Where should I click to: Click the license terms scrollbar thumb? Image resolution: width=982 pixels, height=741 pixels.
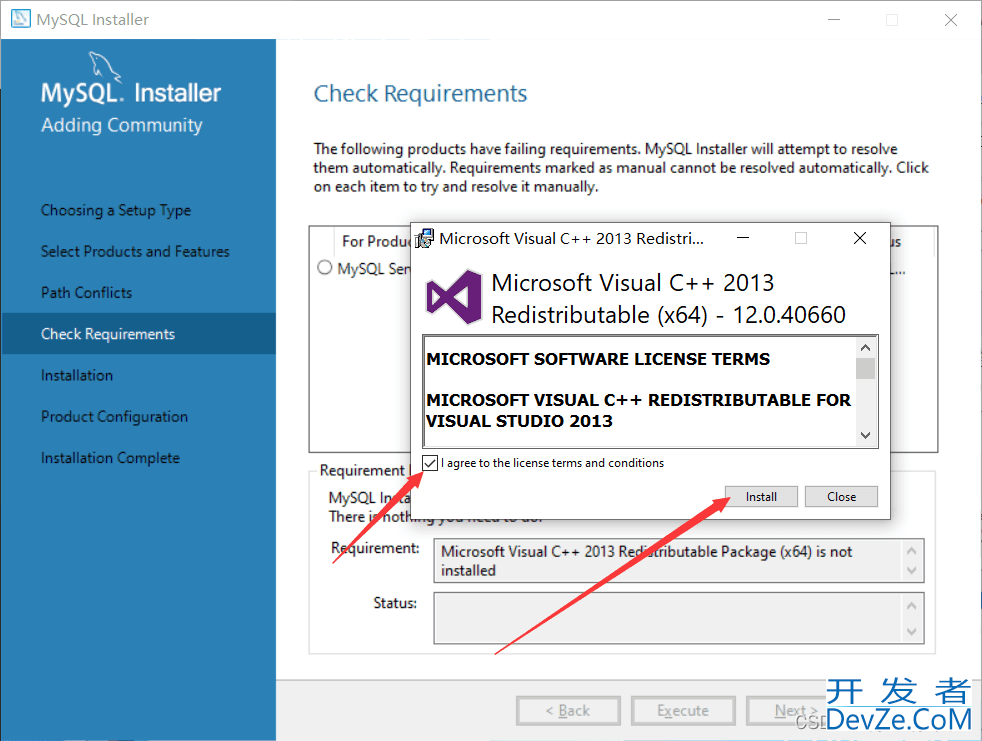tap(866, 369)
